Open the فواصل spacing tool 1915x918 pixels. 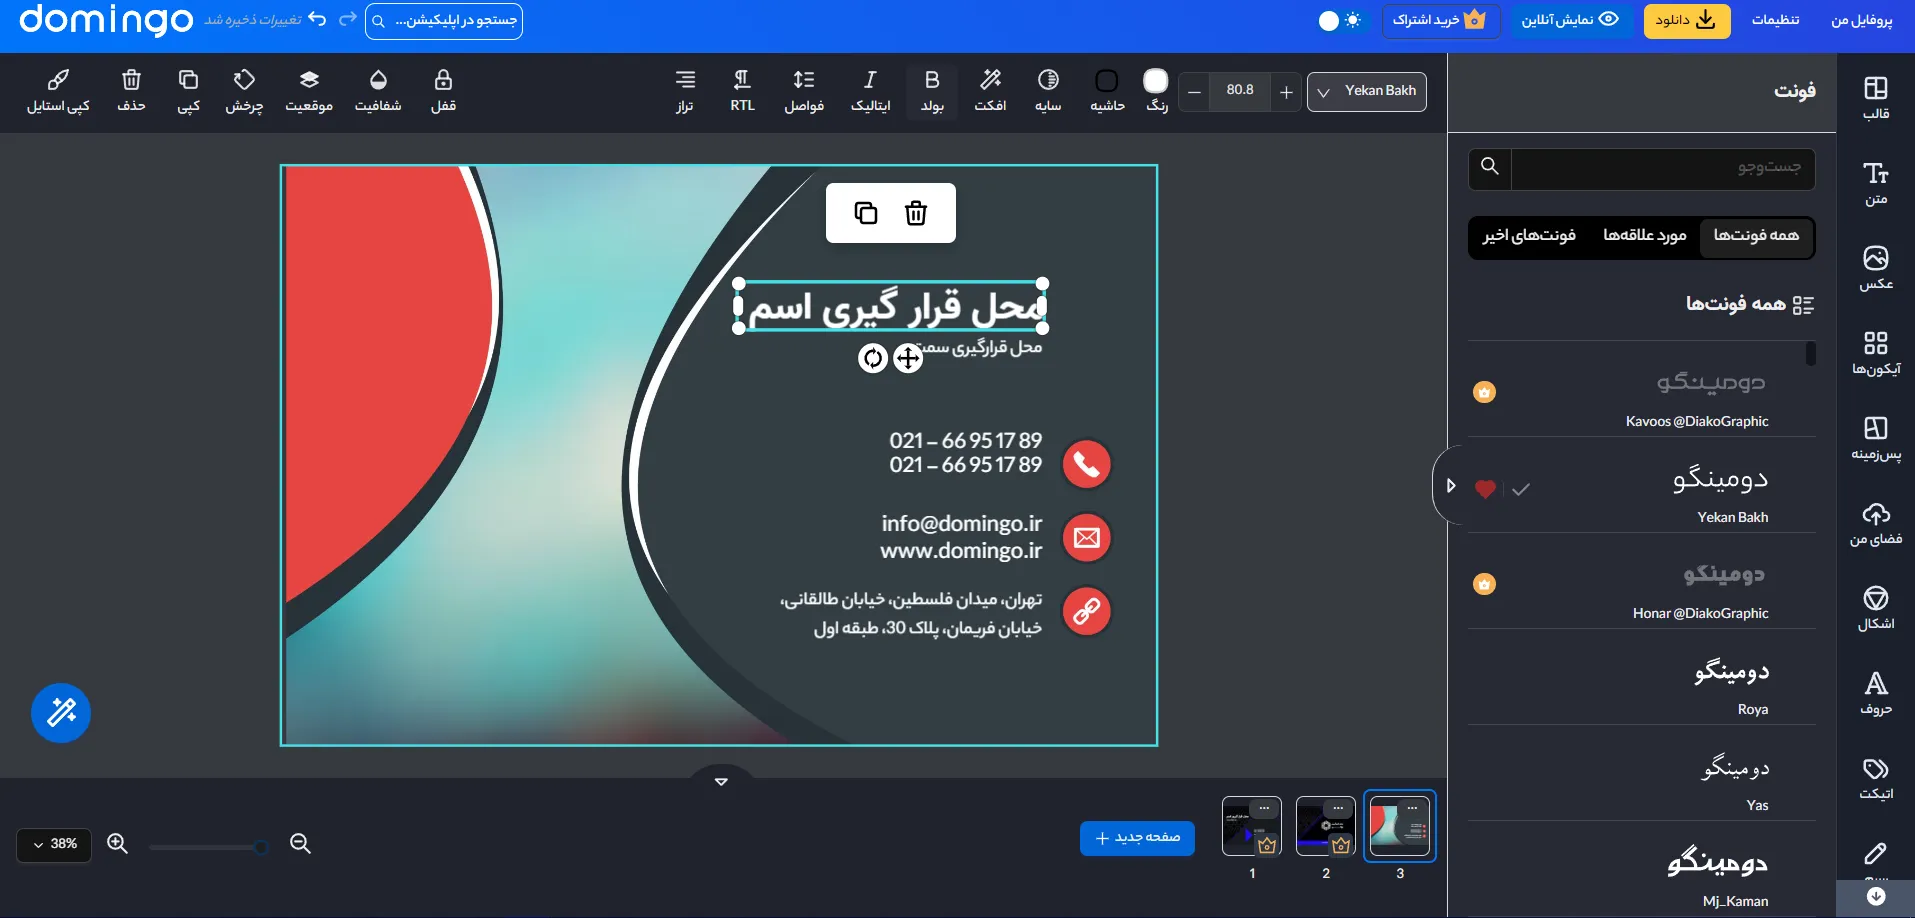[804, 91]
